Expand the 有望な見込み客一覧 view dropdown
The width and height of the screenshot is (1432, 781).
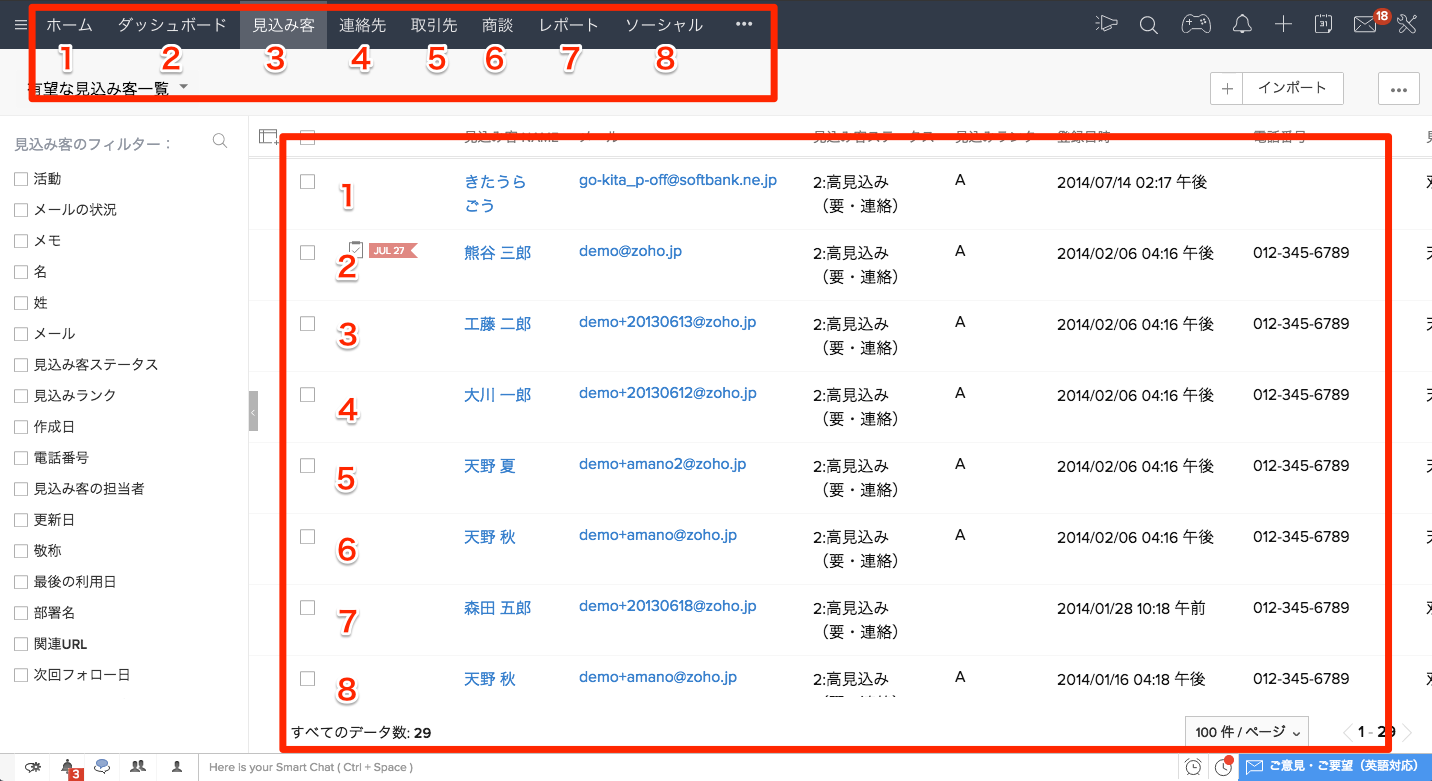(x=184, y=88)
